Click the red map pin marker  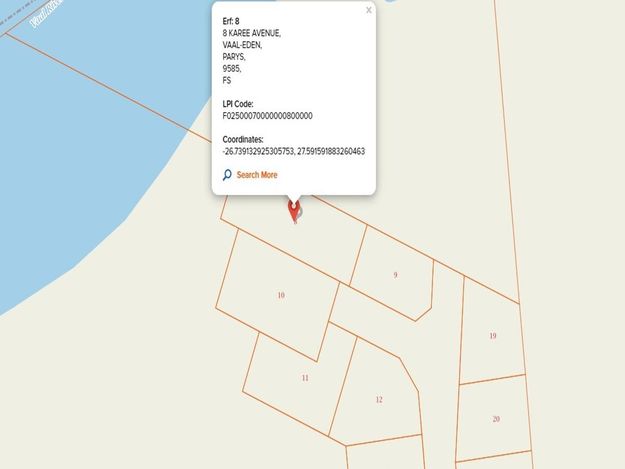tap(294, 210)
